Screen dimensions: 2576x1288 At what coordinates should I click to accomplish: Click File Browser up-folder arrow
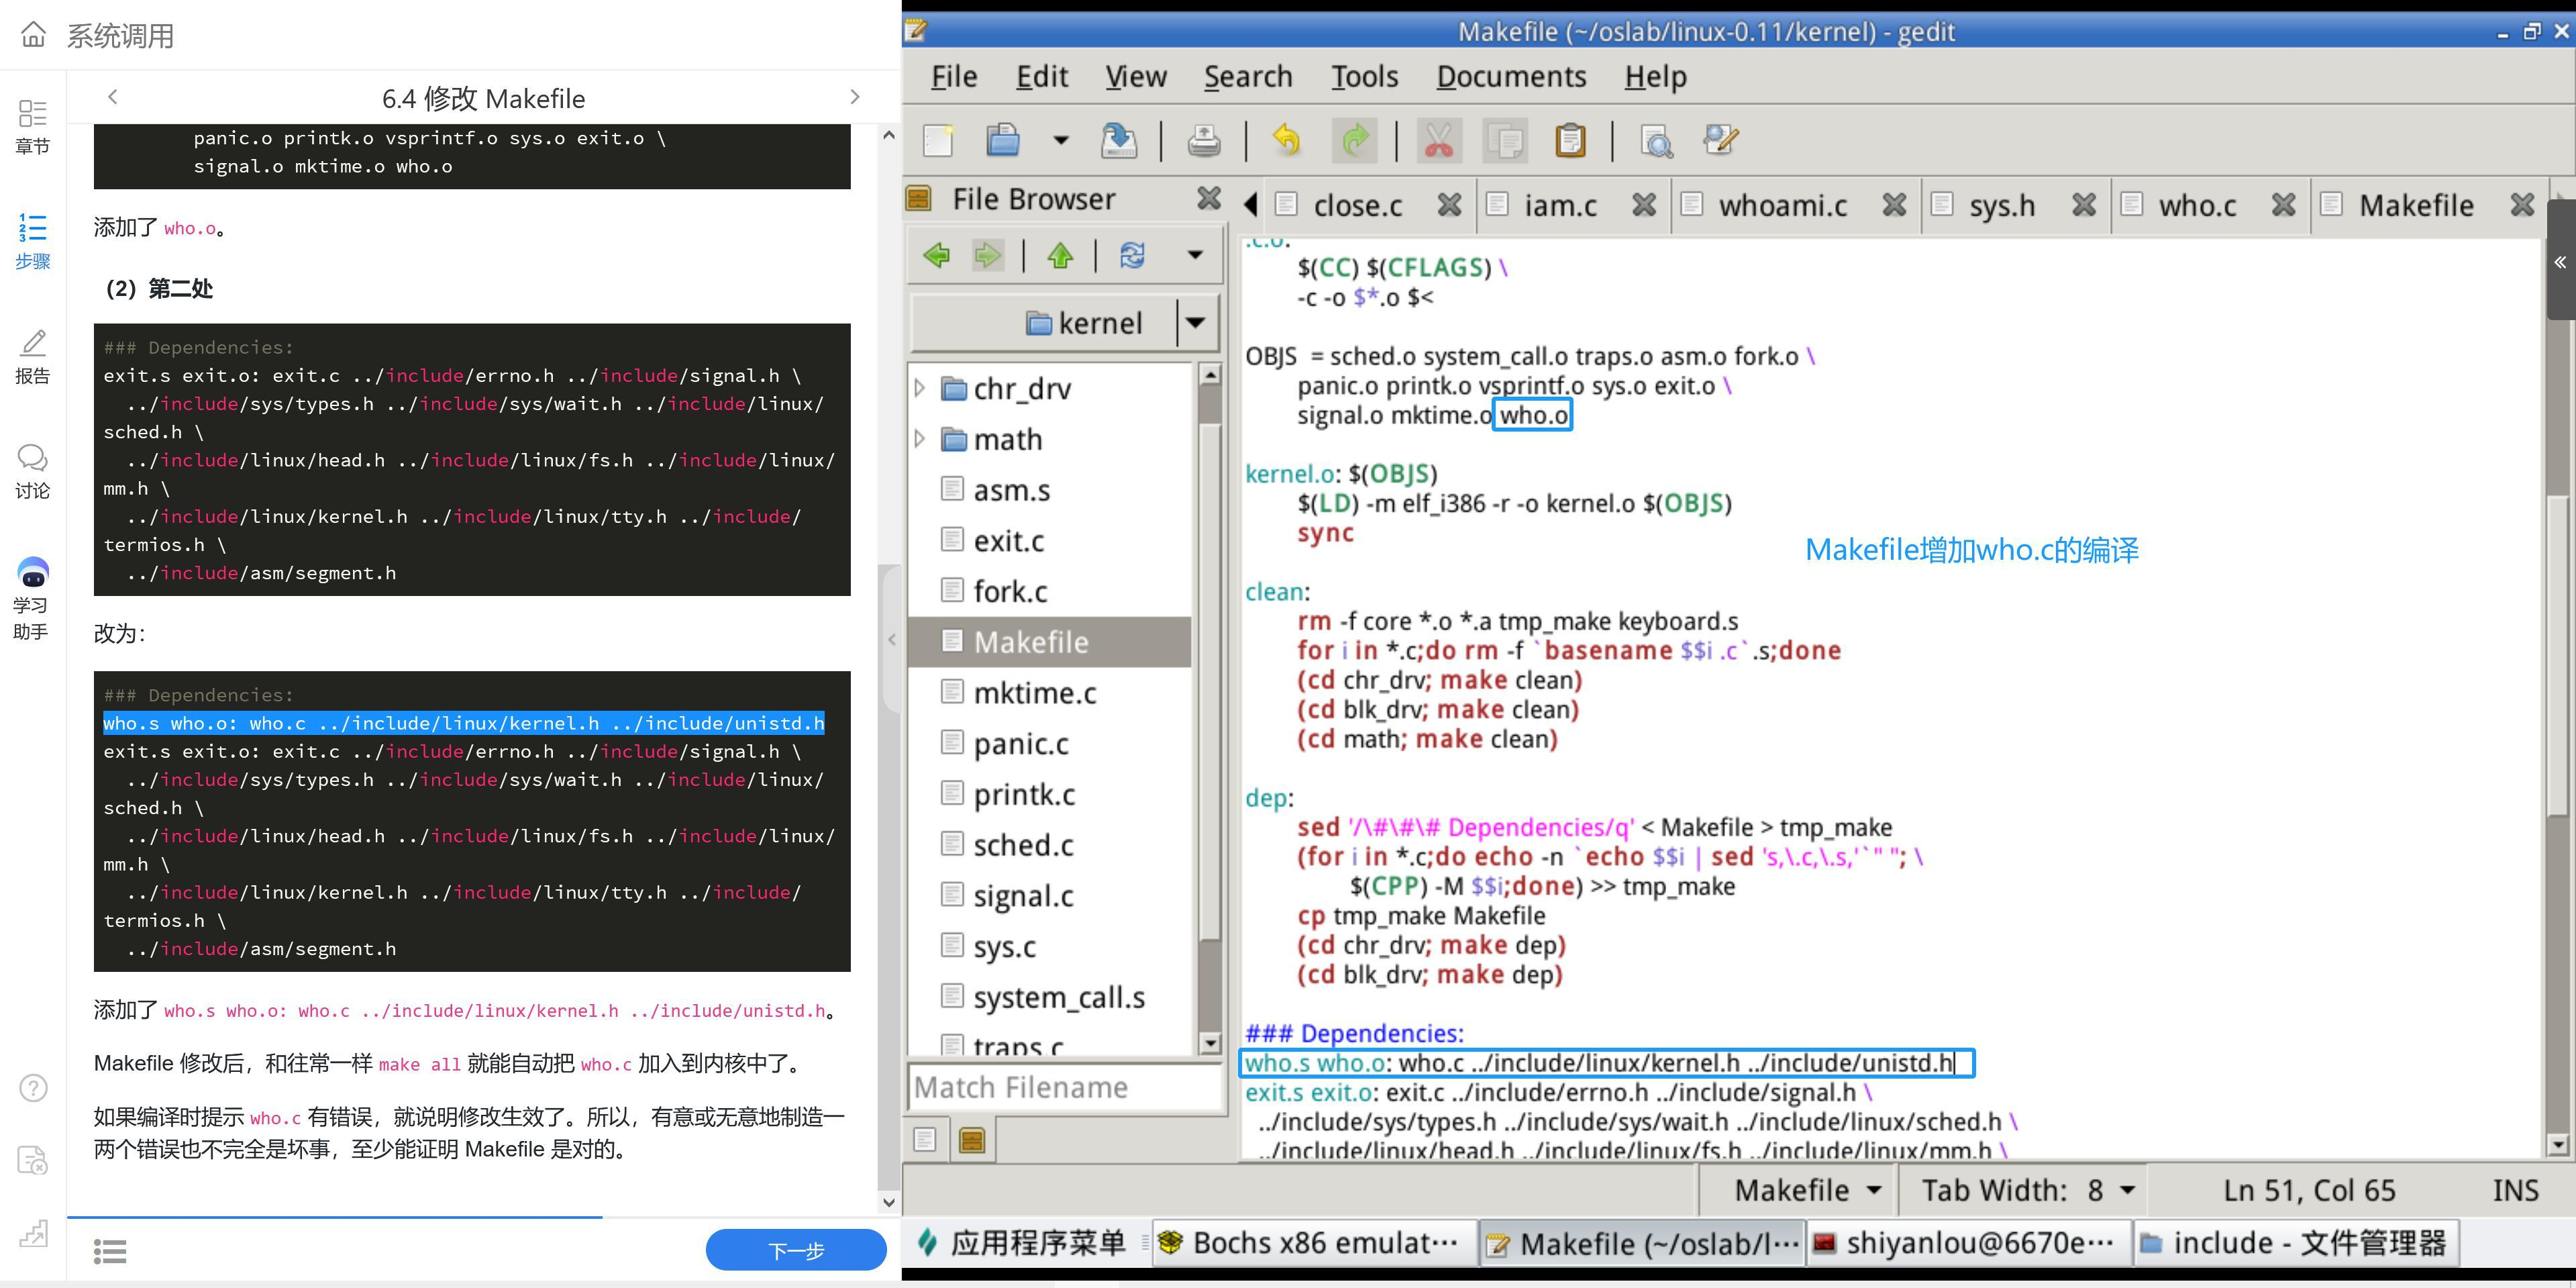(x=1060, y=255)
